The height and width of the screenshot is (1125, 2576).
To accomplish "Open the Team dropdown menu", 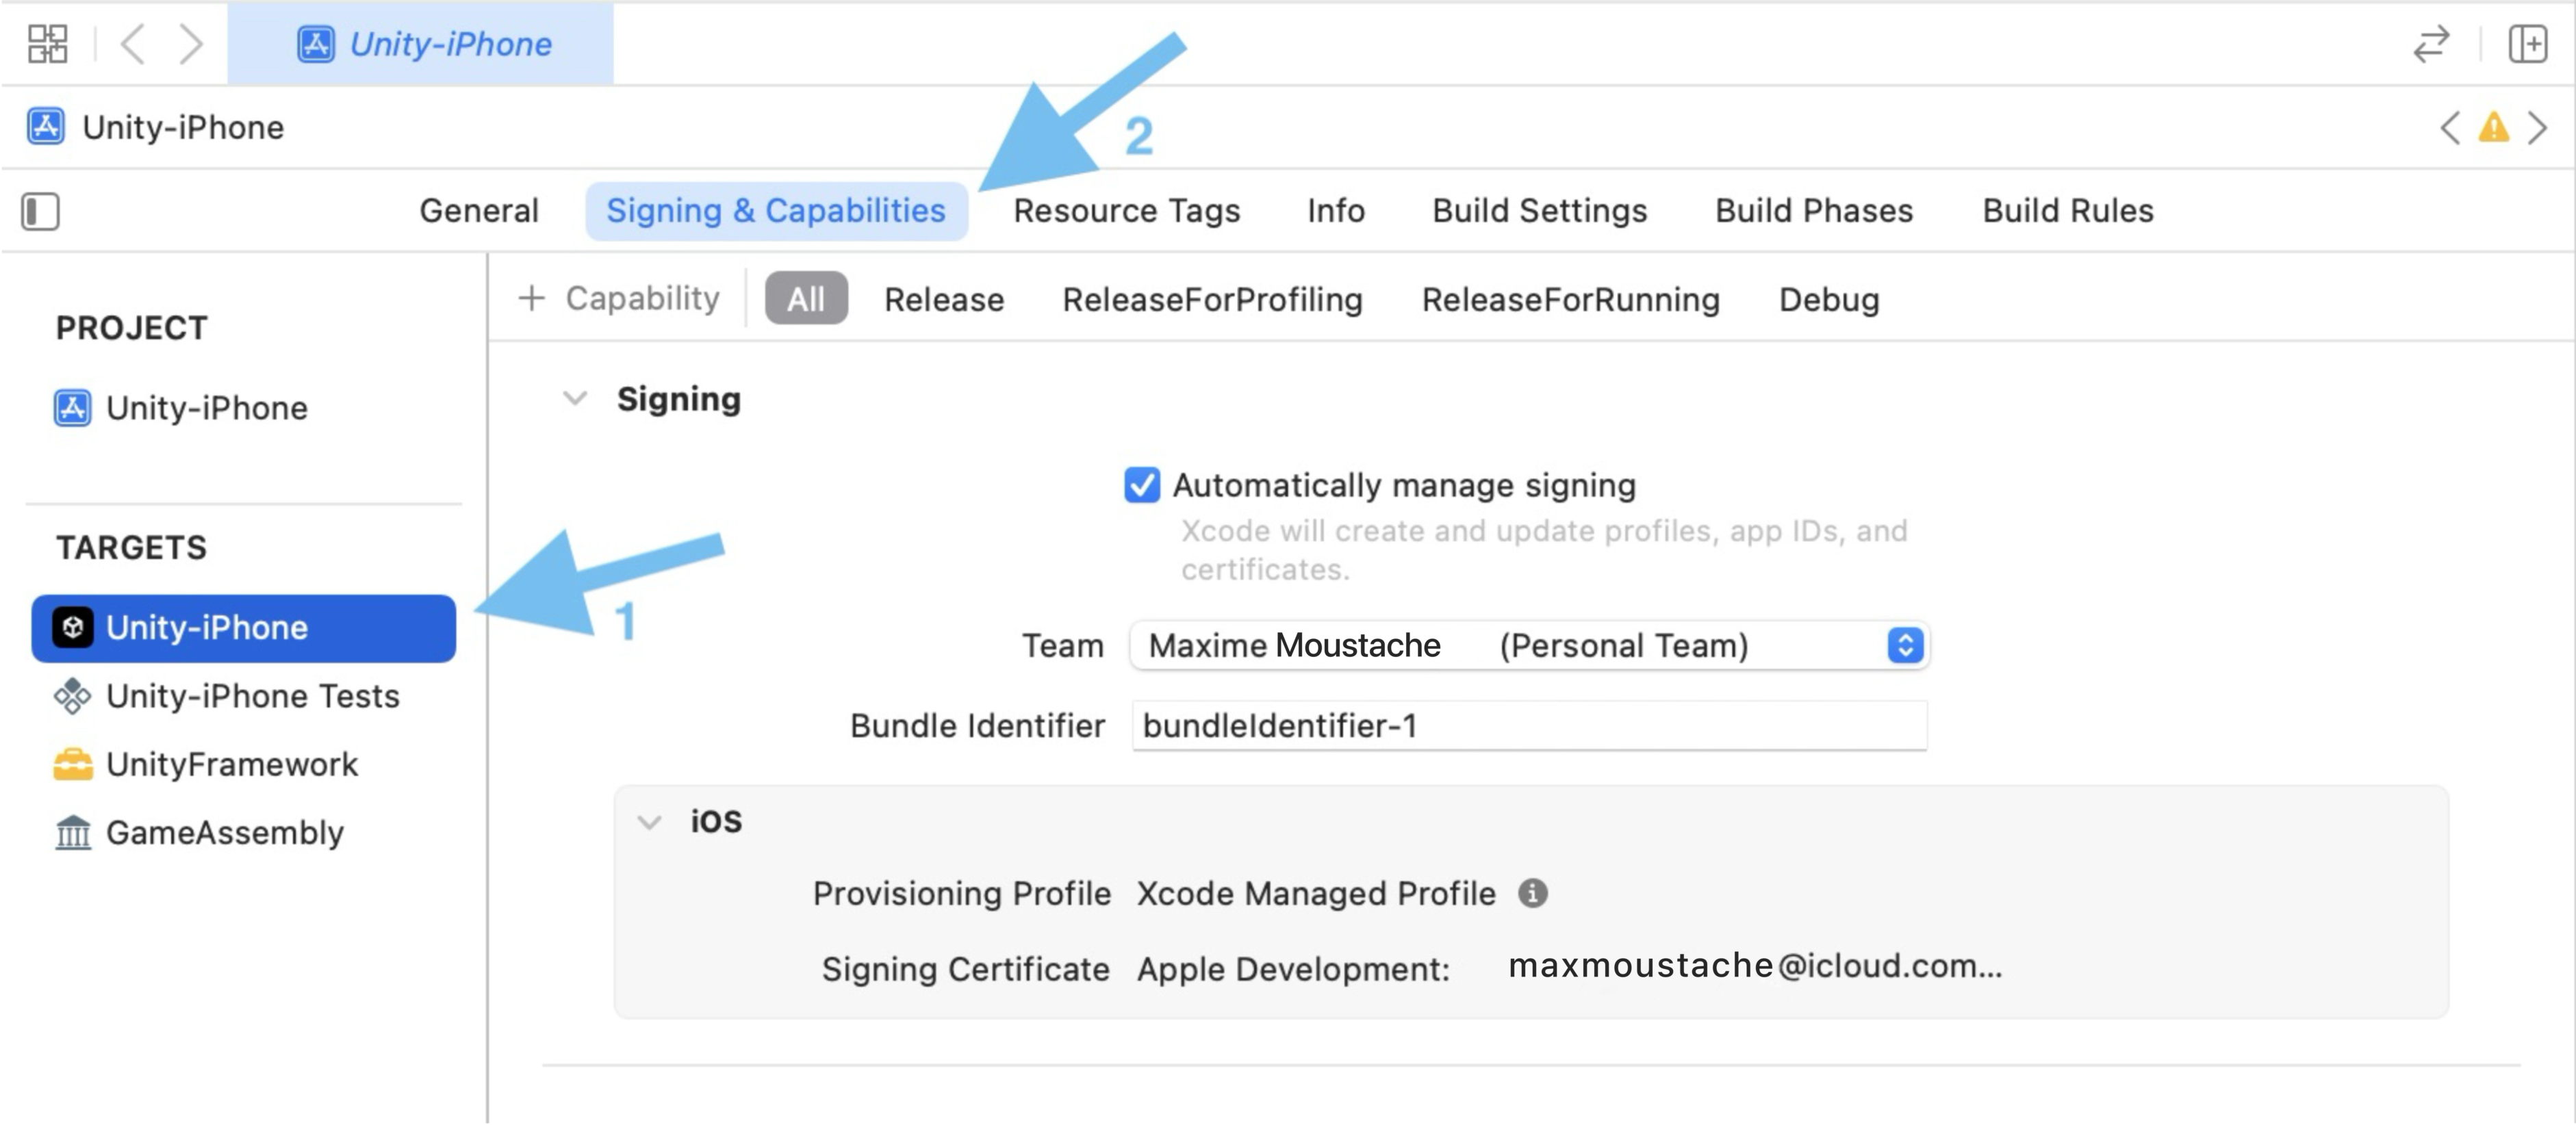I will [x=1529, y=645].
